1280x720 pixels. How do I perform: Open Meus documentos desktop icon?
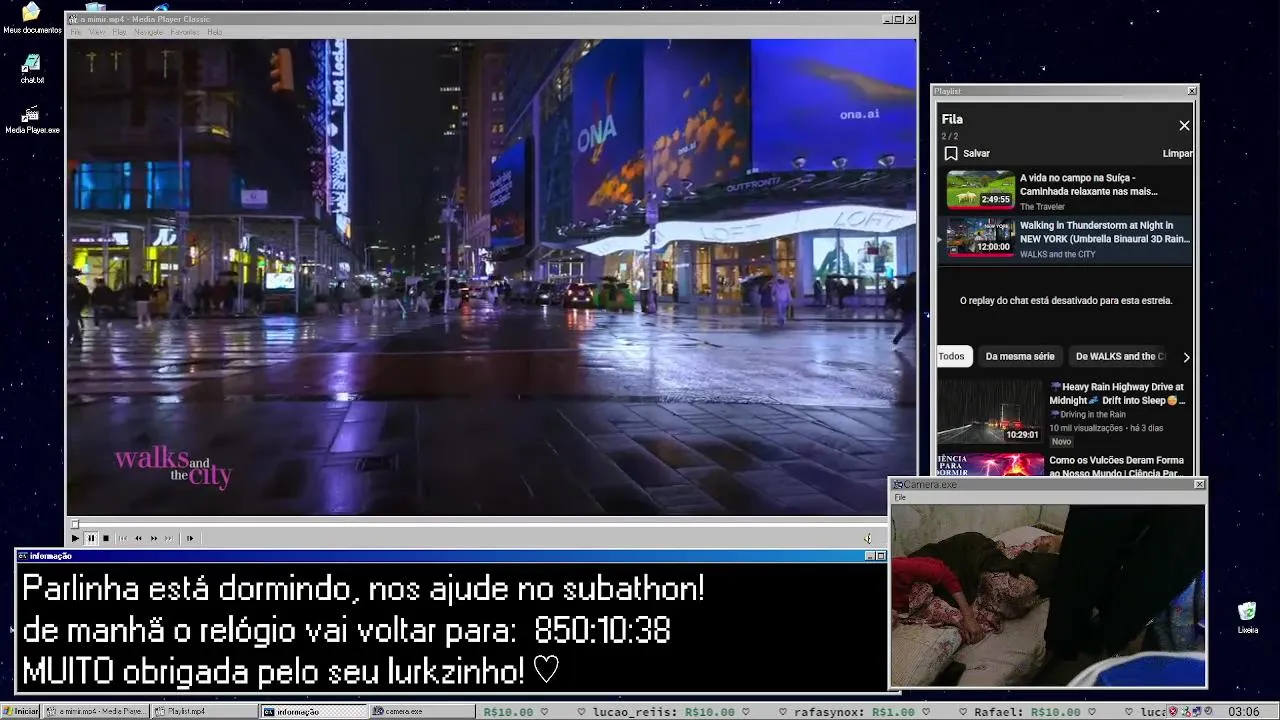(x=32, y=18)
